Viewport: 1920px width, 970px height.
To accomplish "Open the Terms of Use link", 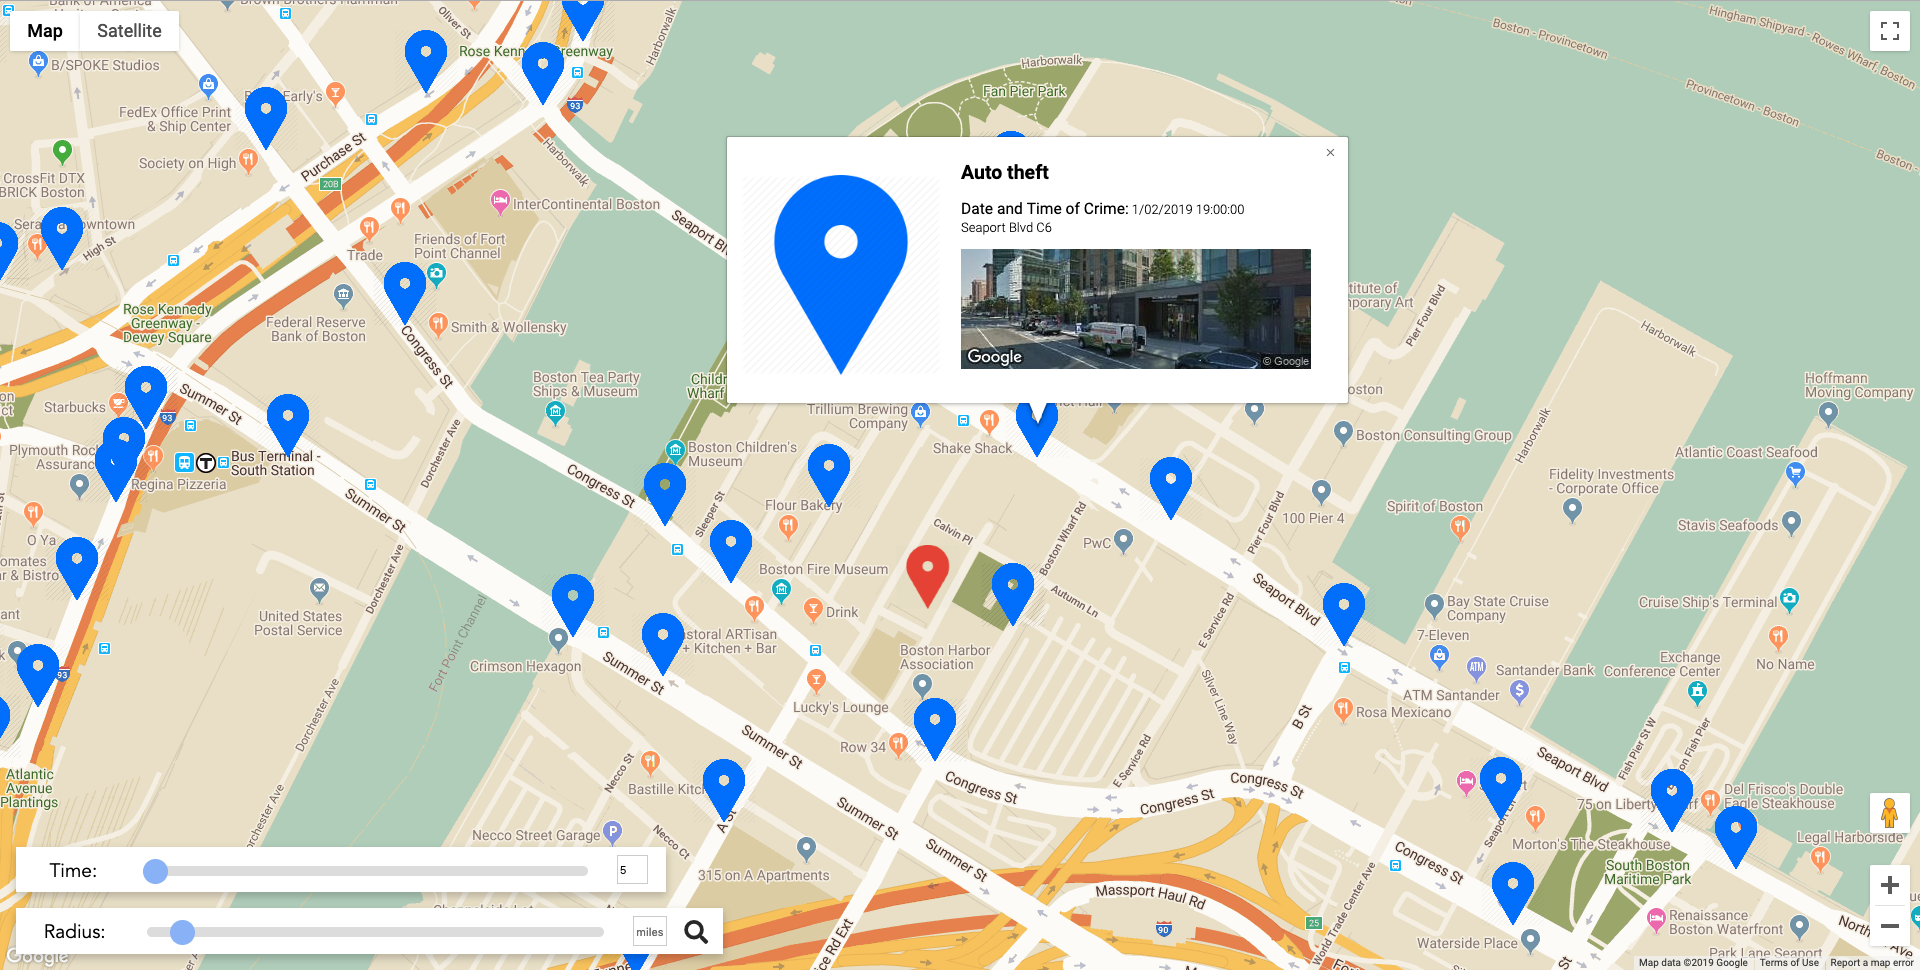I will (x=1789, y=963).
